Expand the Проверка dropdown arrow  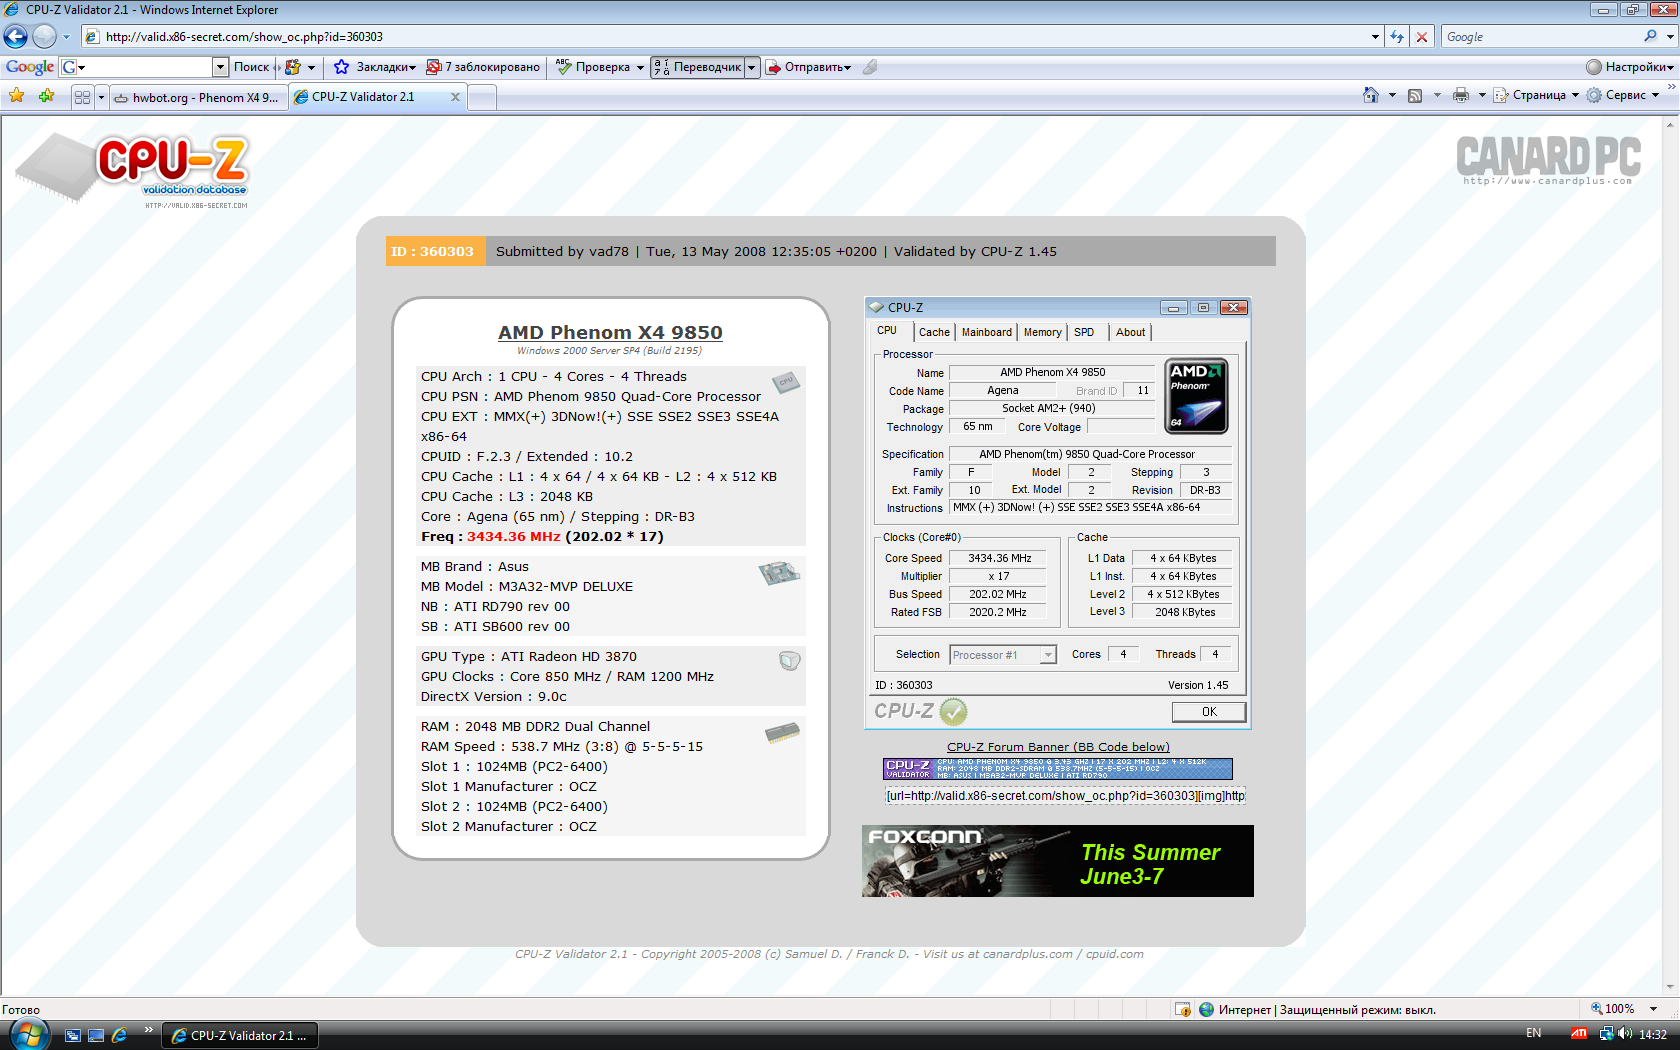tap(640, 67)
